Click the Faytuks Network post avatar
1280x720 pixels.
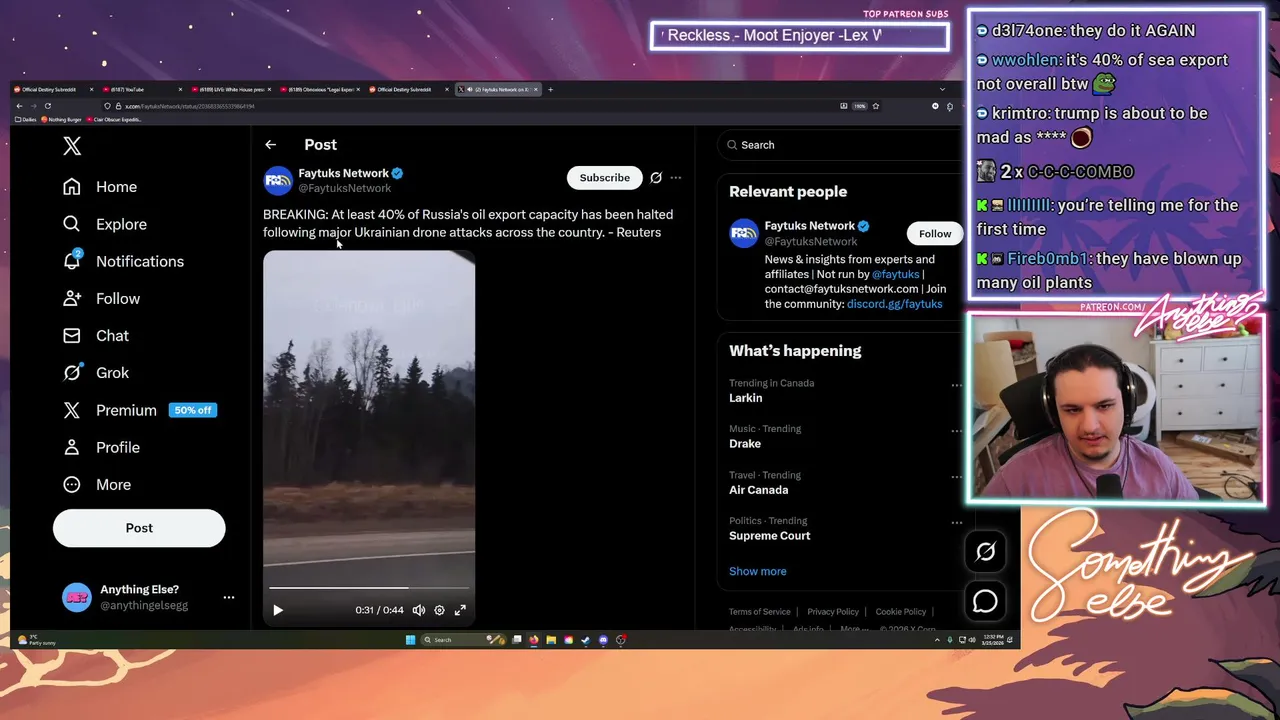click(x=277, y=180)
